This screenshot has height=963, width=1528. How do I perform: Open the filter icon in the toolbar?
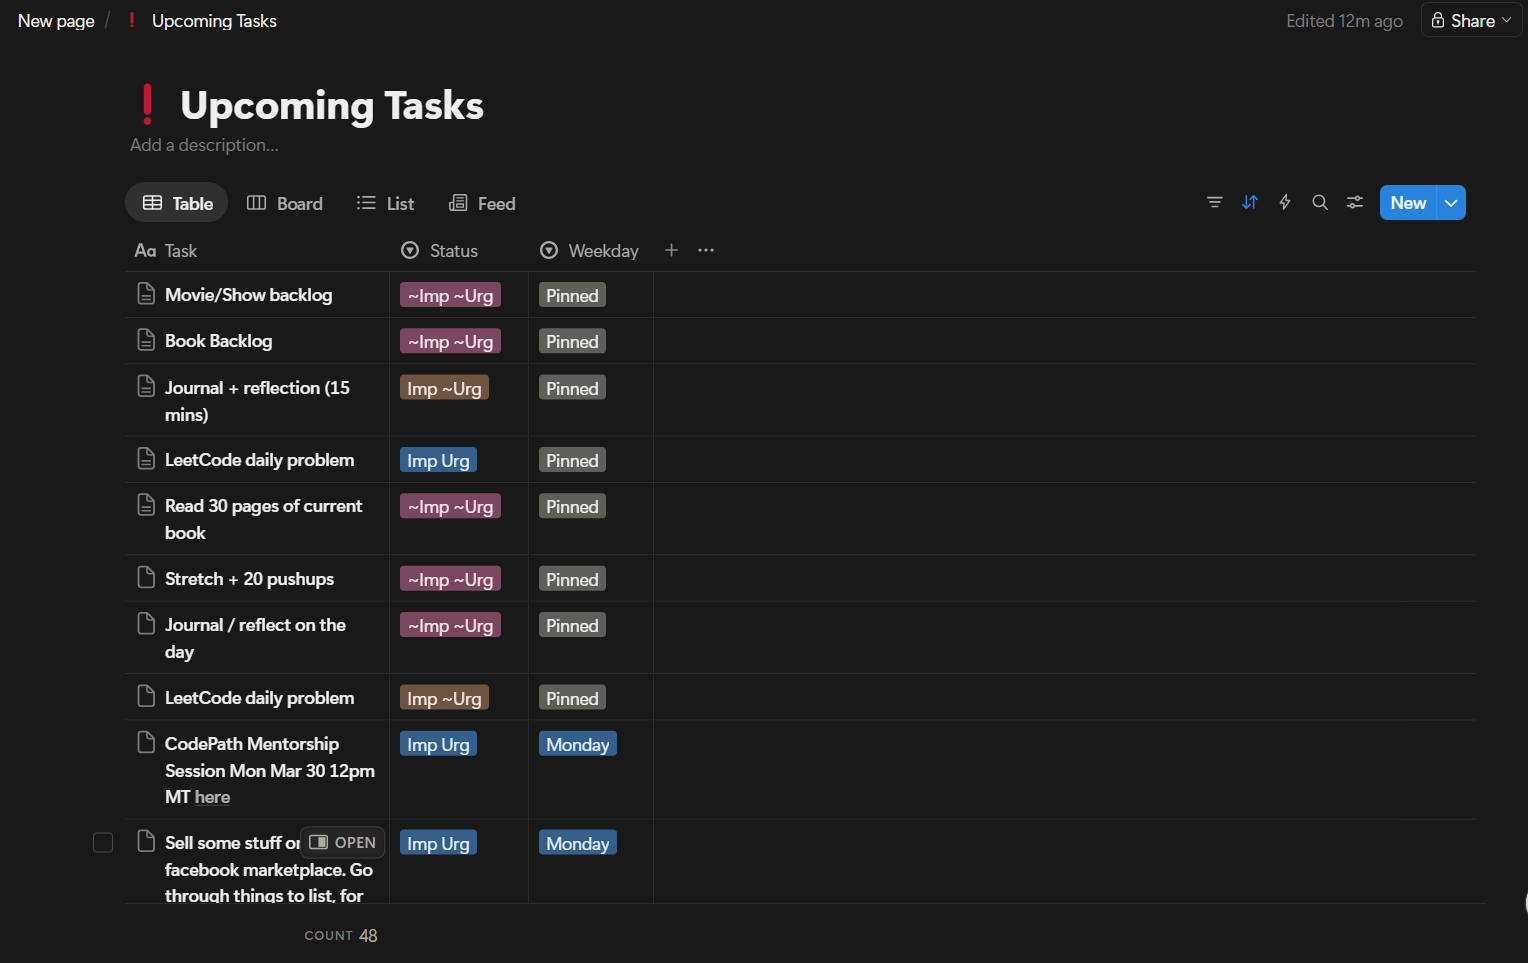pos(1215,202)
